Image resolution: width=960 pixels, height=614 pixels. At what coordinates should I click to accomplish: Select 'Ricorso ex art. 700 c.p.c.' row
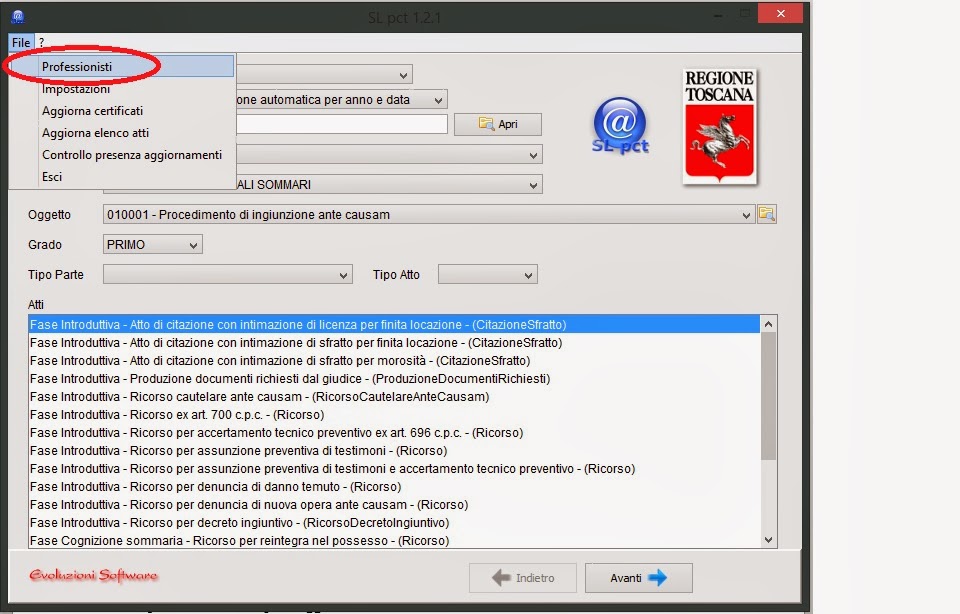pyautogui.click(x=394, y=414)
